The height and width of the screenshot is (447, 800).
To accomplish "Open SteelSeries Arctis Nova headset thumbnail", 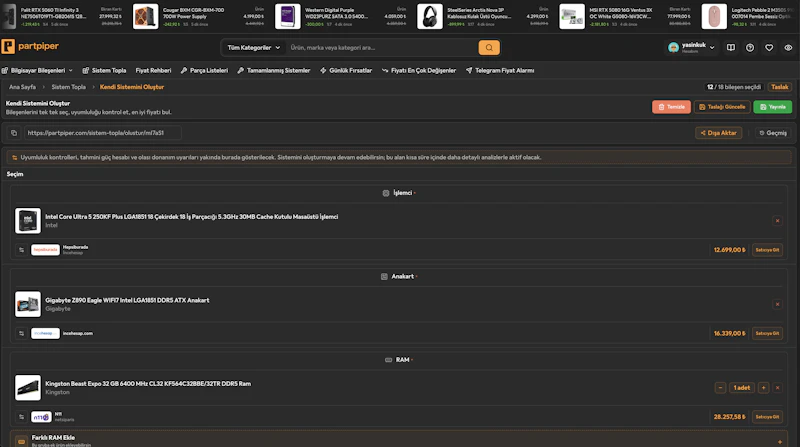I will click(430, 16).
